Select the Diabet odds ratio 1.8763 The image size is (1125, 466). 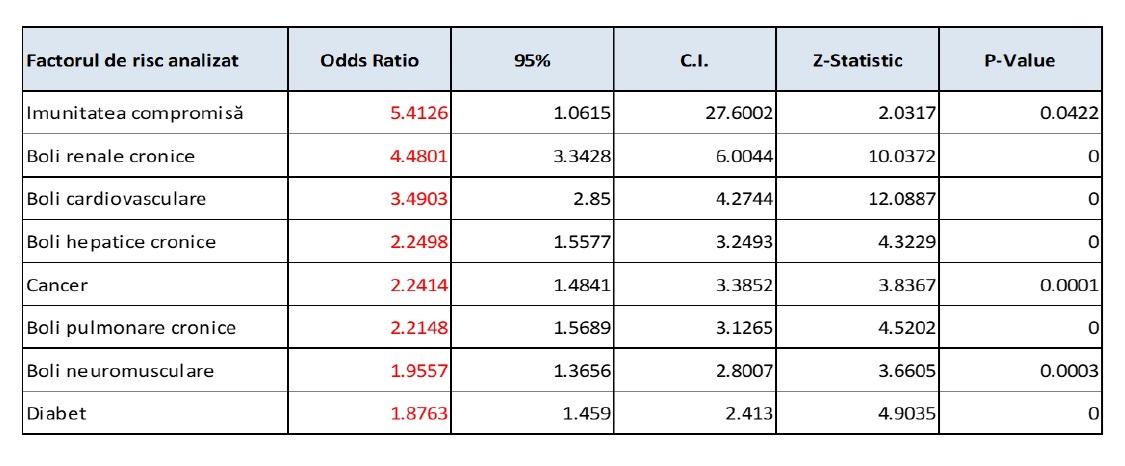pyautogui.click(x=418, y=412)
